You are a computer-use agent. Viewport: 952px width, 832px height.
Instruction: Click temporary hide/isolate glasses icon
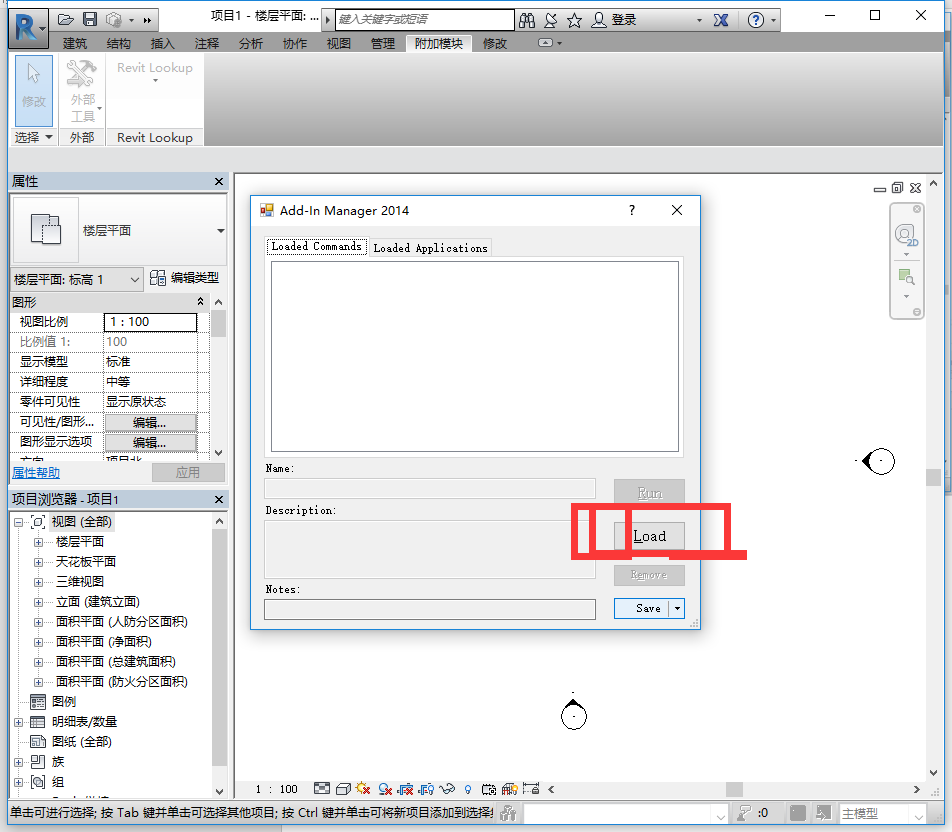tap(447, 789)
